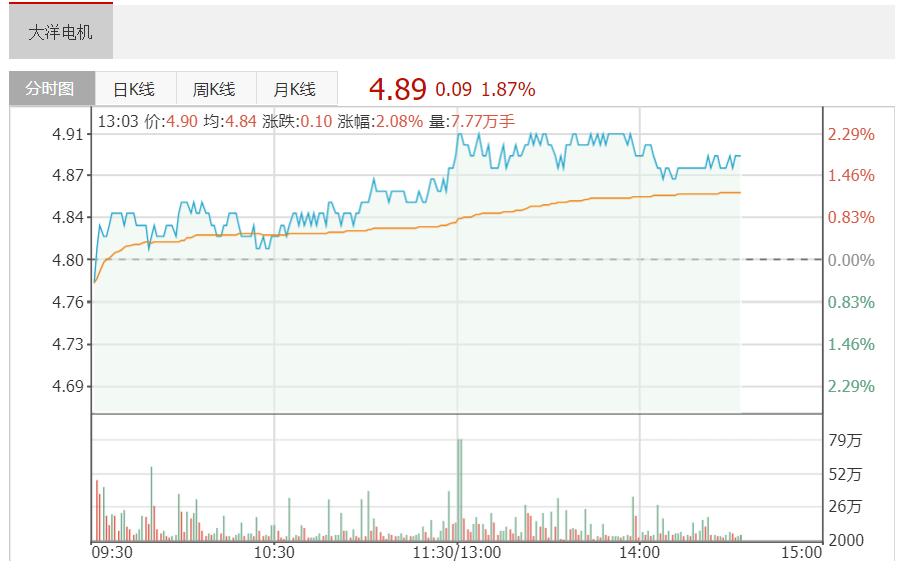This screenshot has width=905, height=571.
Task: Click the 2000 volume axis label
Action: coord(846,540)
